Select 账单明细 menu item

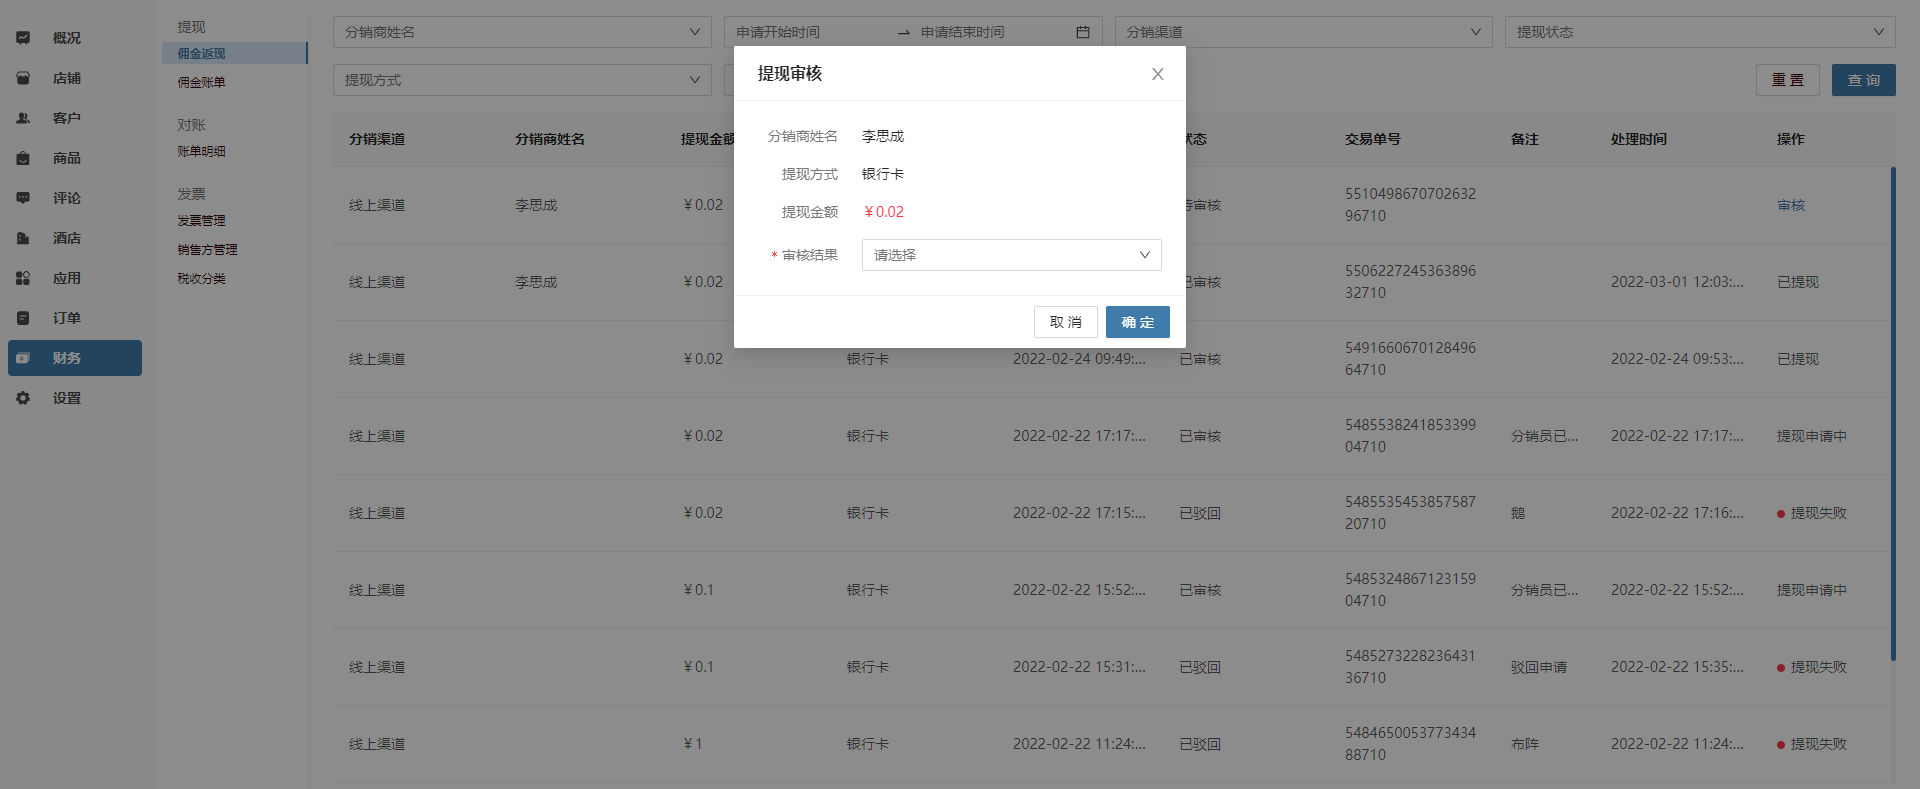tap(202, 151)
